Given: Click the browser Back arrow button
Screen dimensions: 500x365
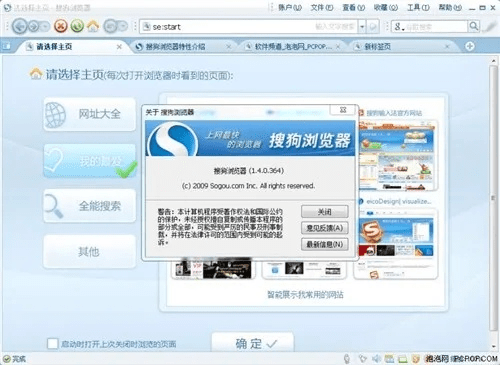Looking at the screenshot, I should pos(20,26).
